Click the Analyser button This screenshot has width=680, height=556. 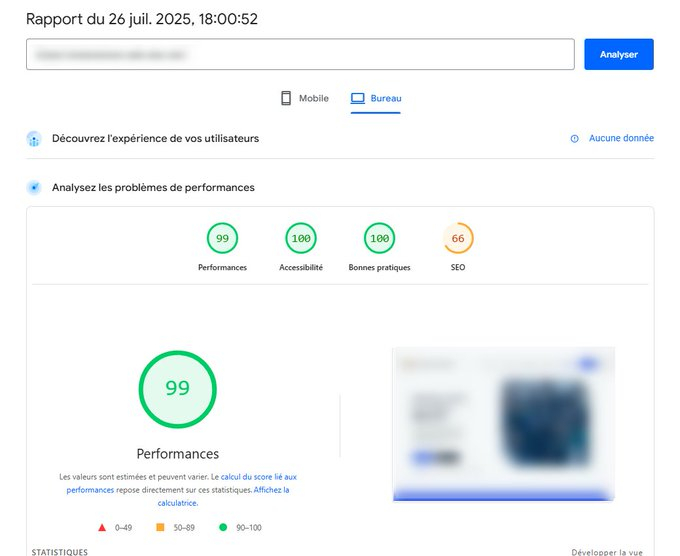tap(618, 54)
